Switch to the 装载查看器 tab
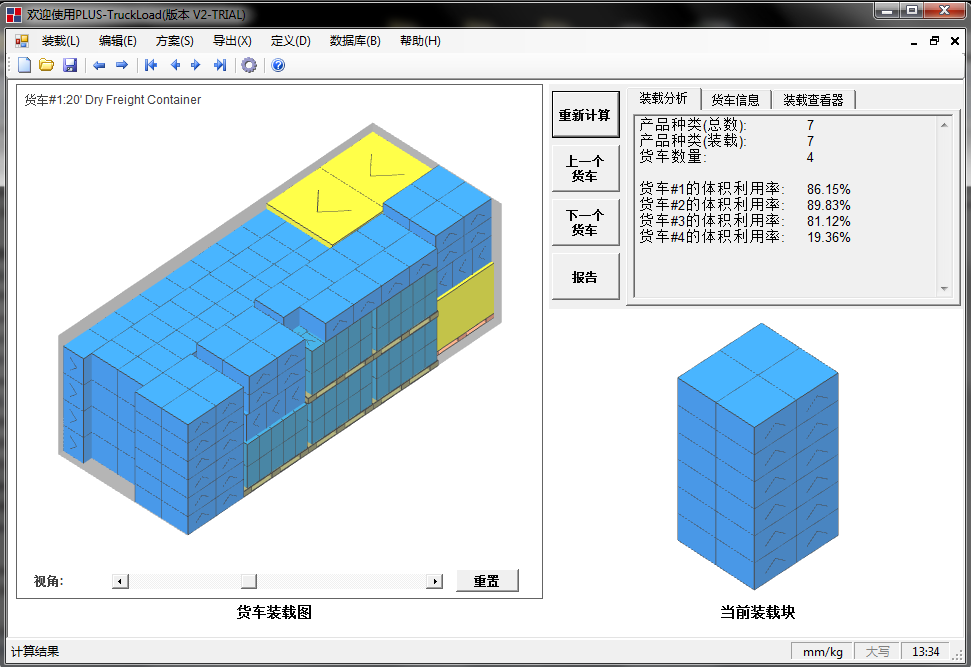This screenshot has height=667, width=971. pyautogui.click(x=815, y=99)
